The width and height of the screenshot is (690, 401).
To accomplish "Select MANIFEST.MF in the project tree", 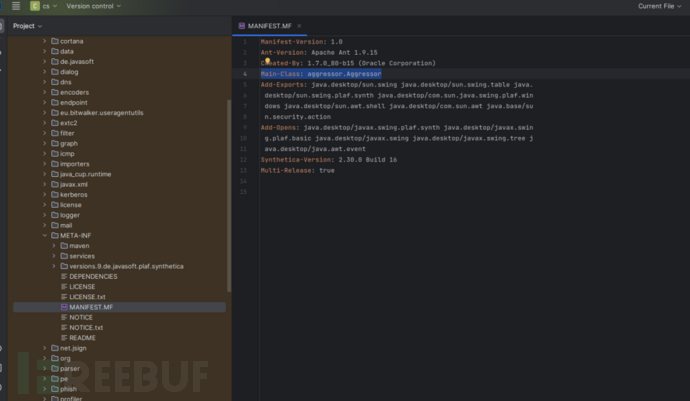I will [x=91, y=307].
